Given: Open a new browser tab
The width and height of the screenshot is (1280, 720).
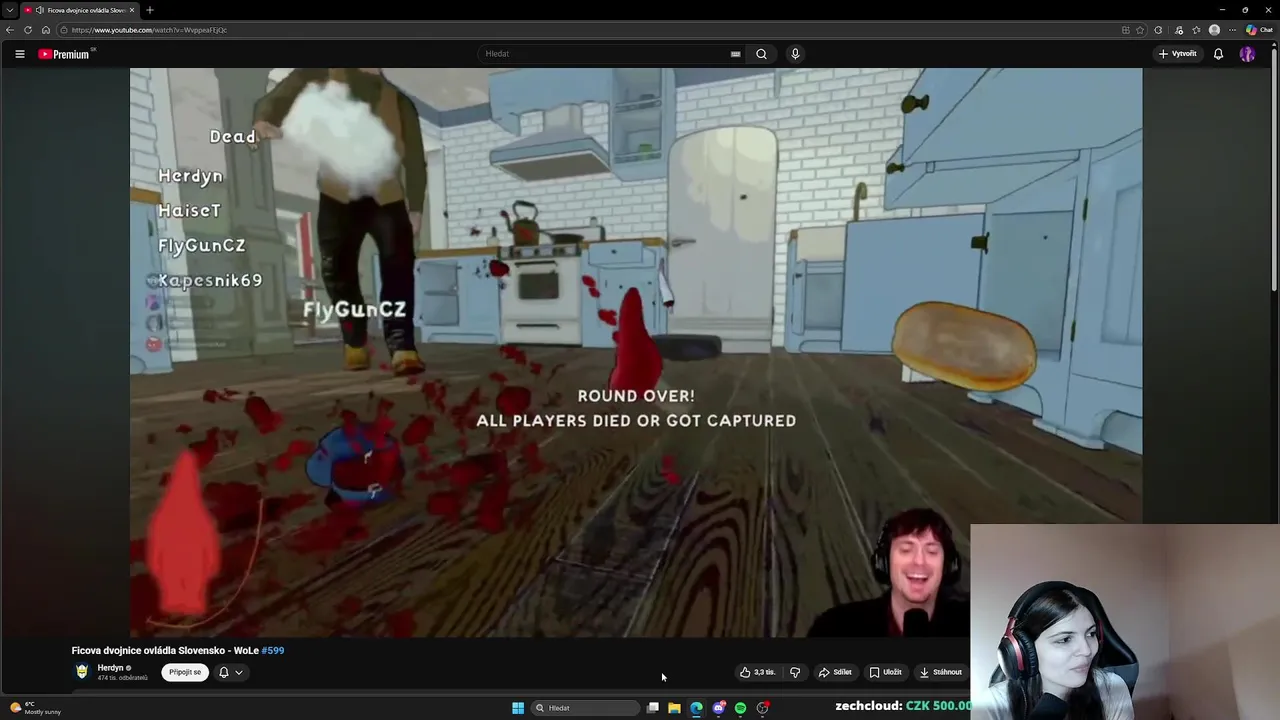Looking at the screenshot, I should [150, 10].
